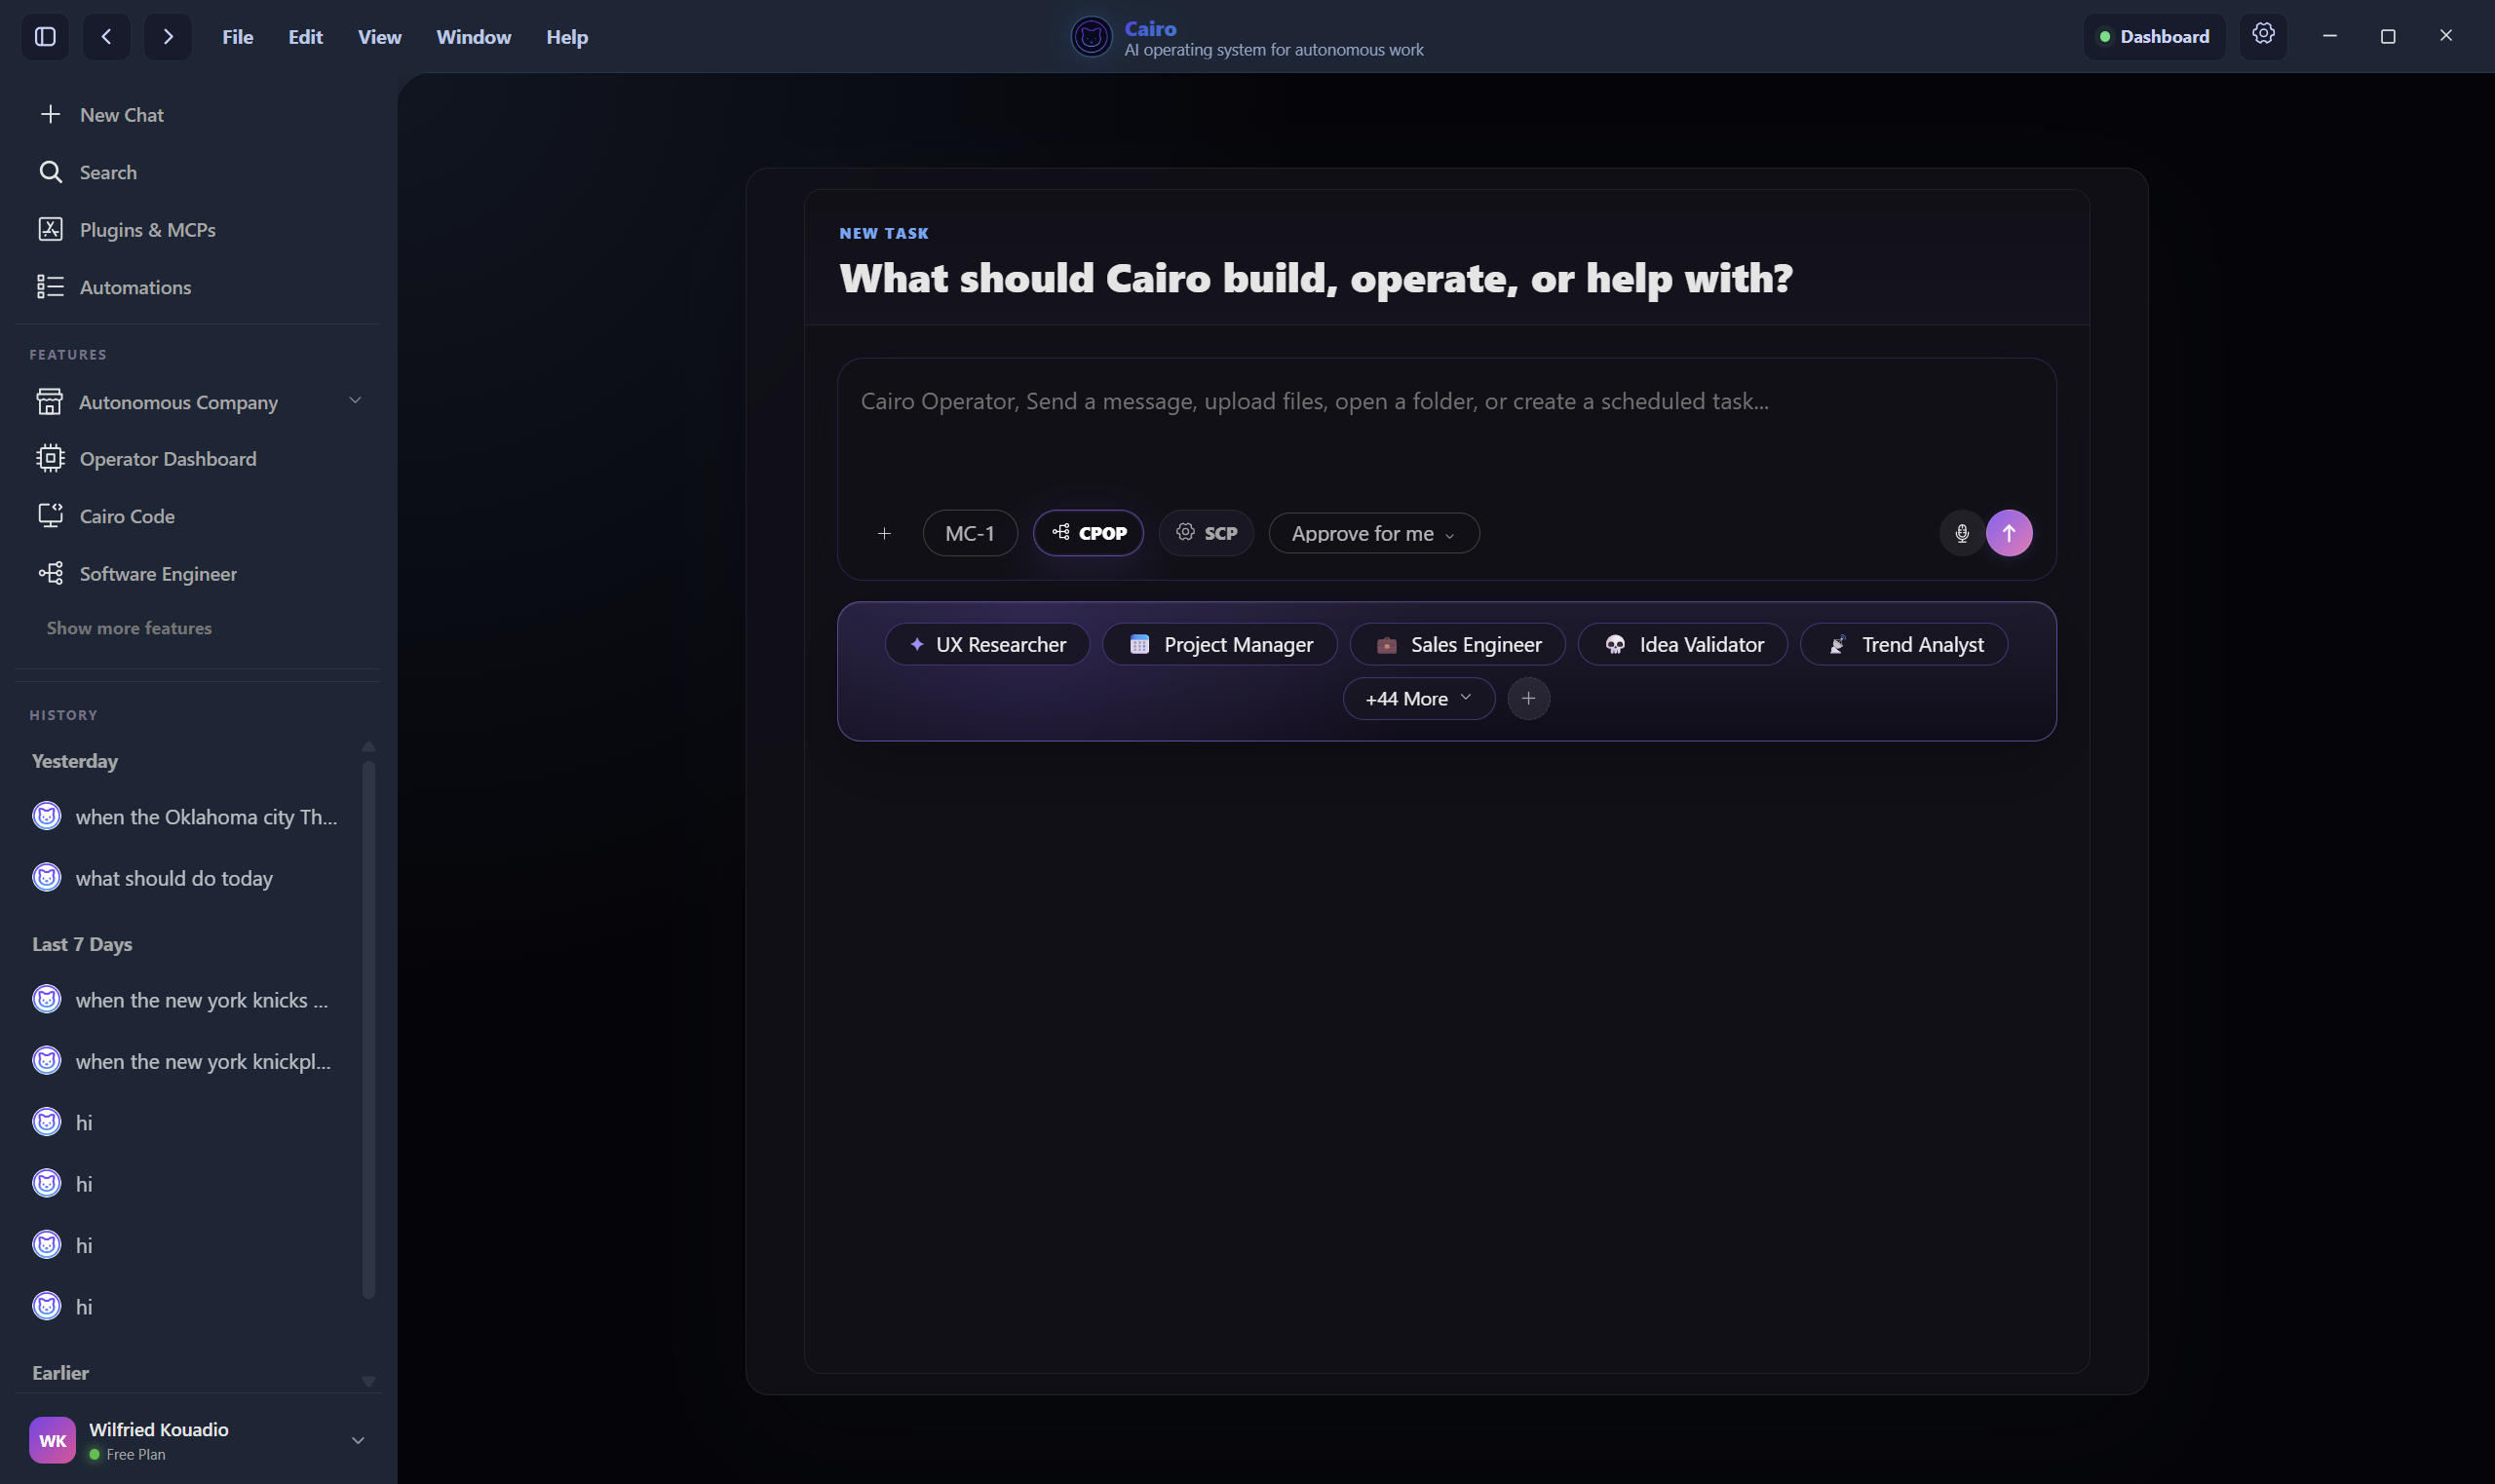Open the Automations list icon

click(x=50, y=287)
